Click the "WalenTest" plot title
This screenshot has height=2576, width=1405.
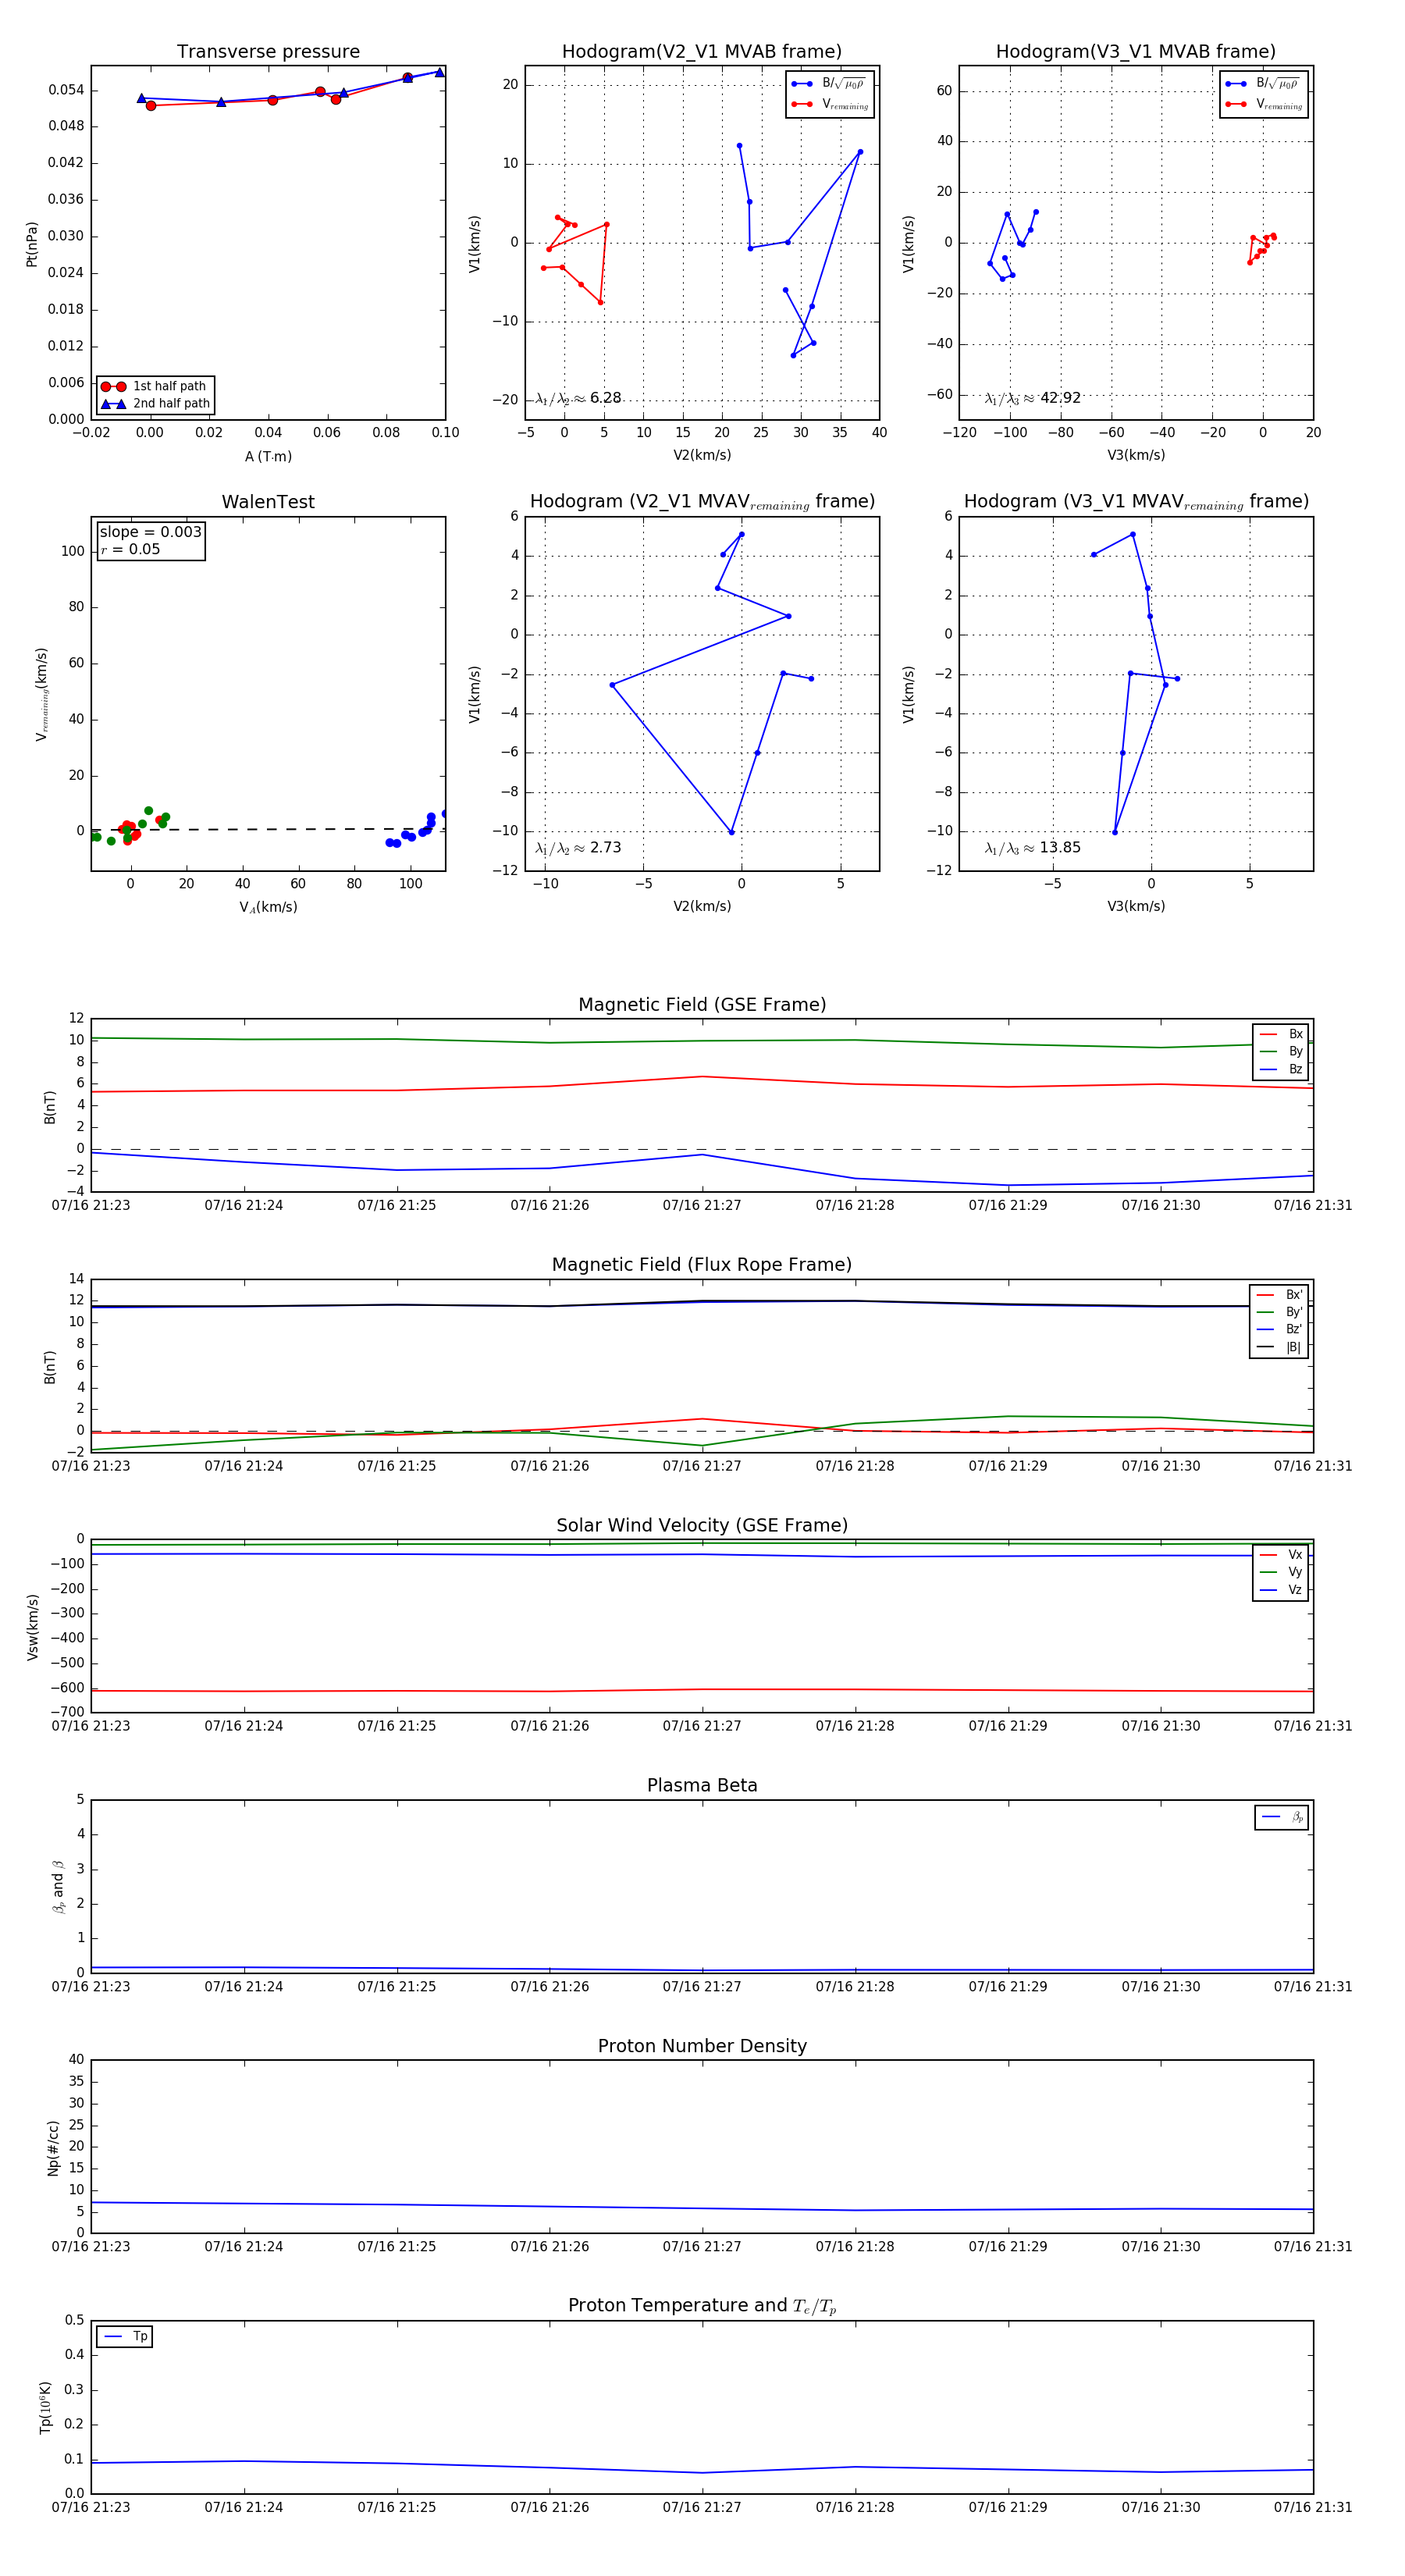point(268,502)
